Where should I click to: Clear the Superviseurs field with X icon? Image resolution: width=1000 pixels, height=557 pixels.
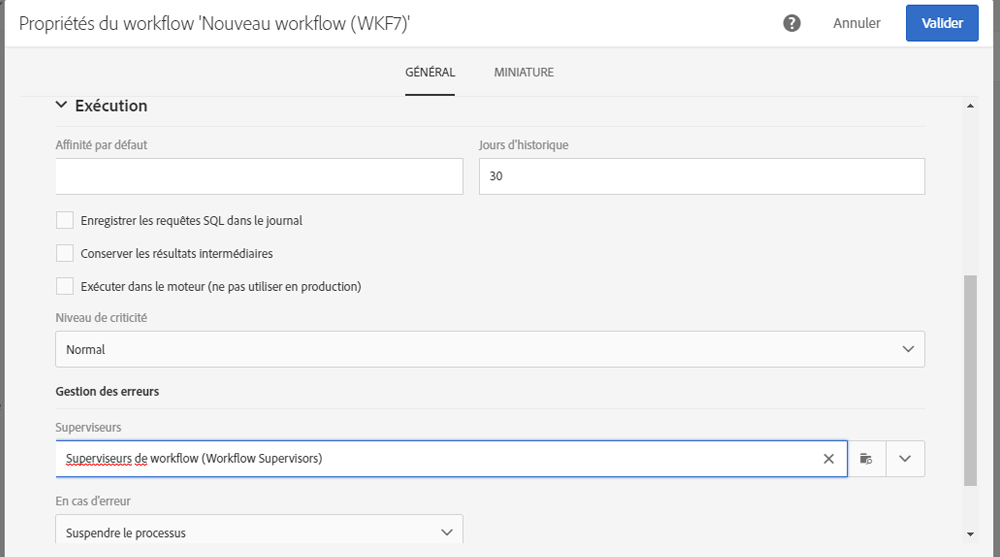[828, 459]
